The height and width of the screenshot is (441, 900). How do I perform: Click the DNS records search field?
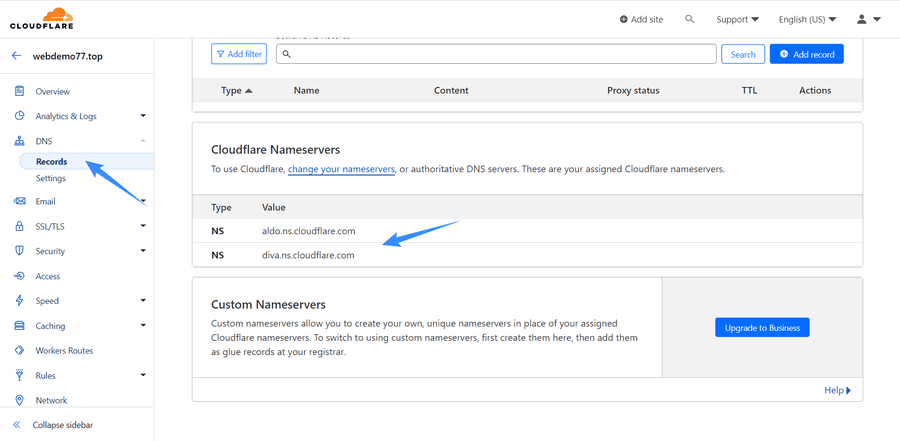(x=496, y=54)
